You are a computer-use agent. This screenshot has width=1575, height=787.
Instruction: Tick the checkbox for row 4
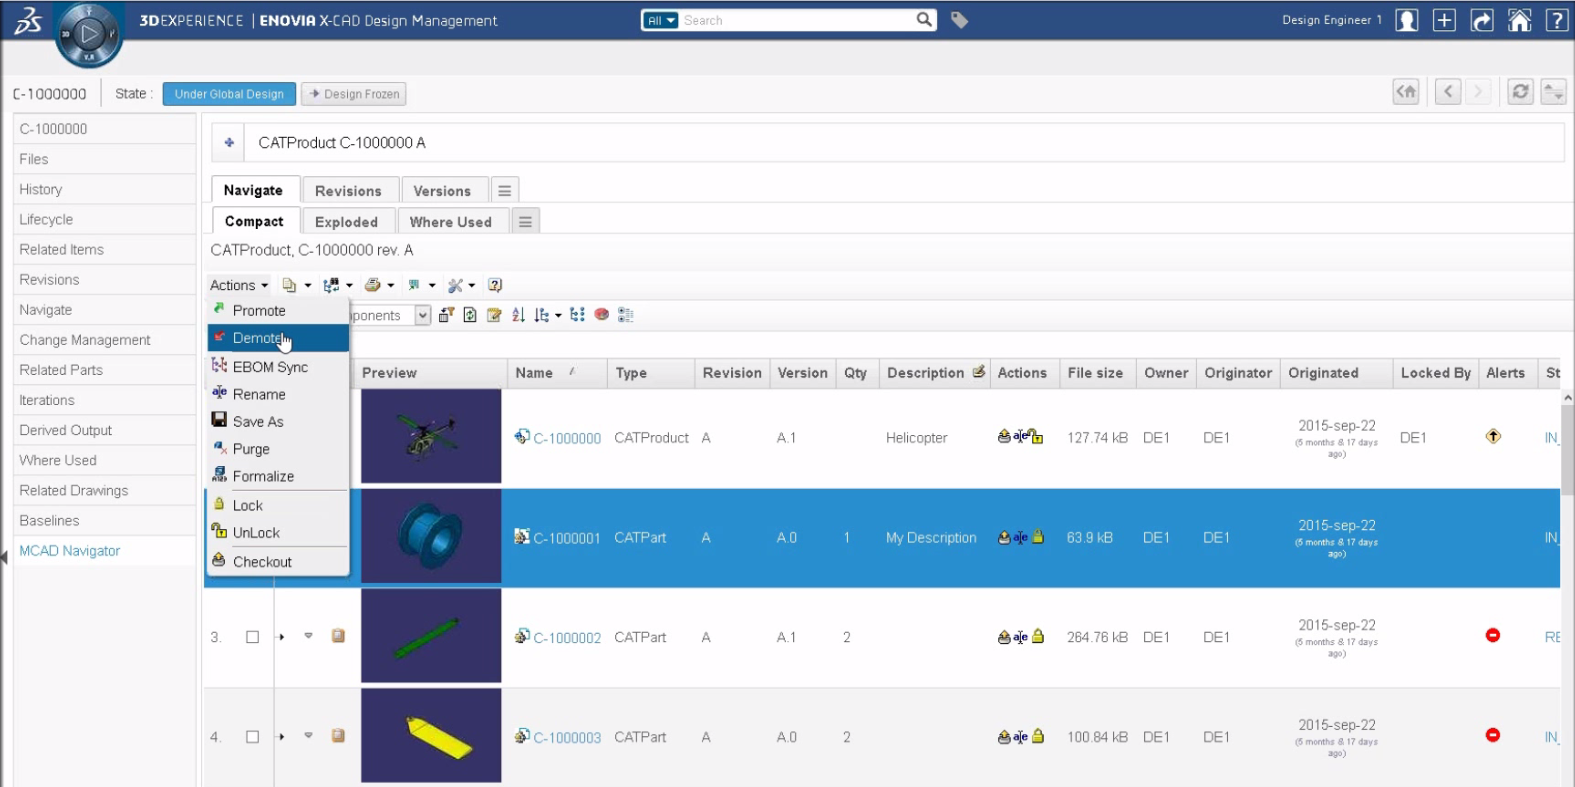[x=252, y=737]
